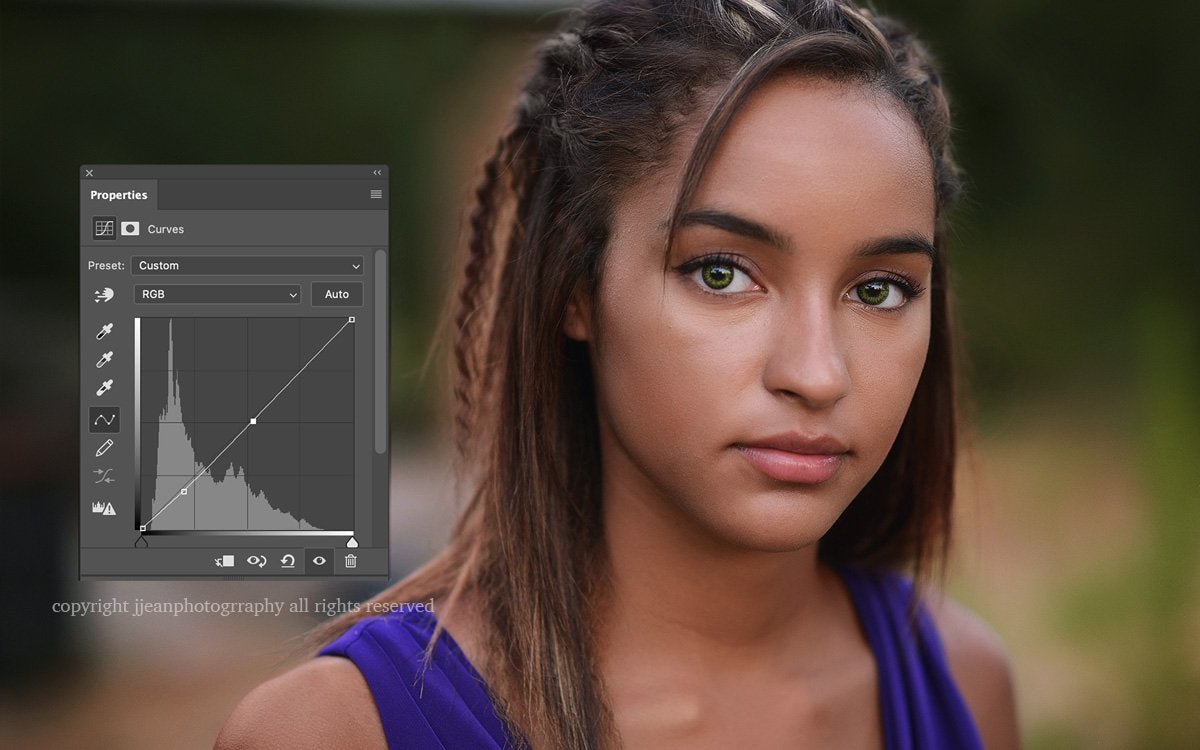Select the layer mask icon
The width and height of the screenshot is (1200, 750).
click(x=130, y=228)
